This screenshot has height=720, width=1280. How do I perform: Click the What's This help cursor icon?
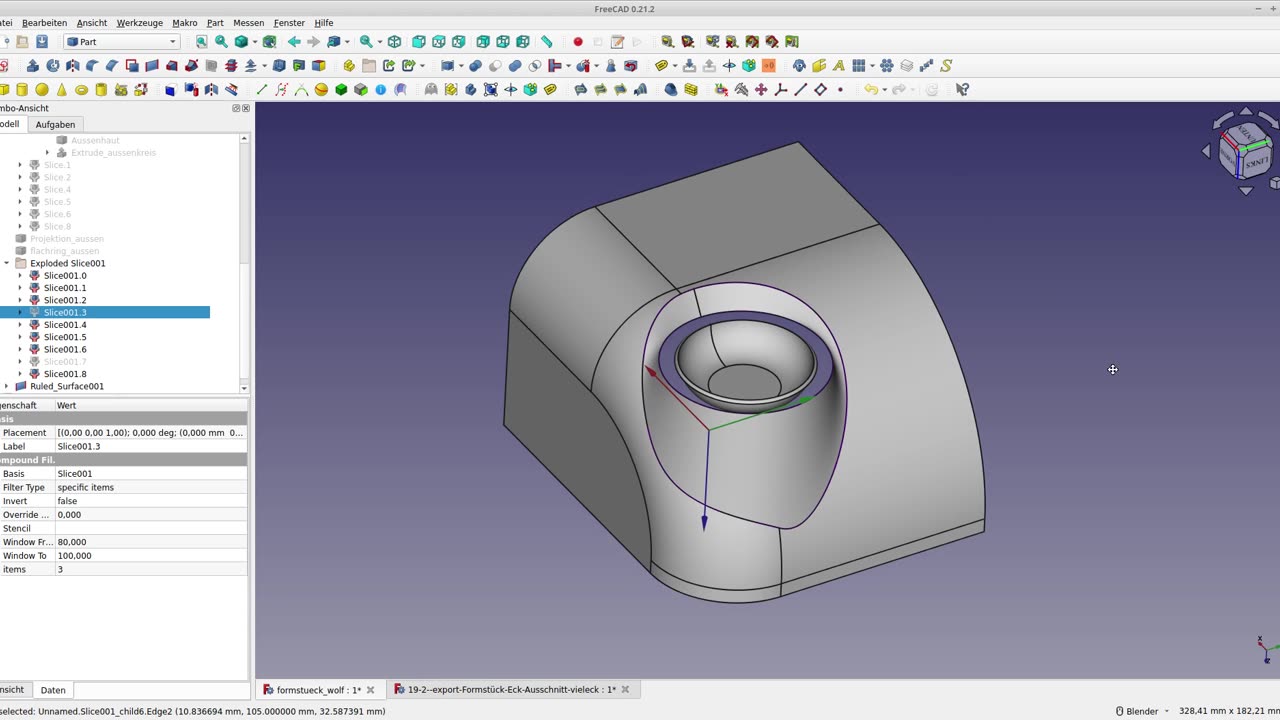(x=962, y=90)
